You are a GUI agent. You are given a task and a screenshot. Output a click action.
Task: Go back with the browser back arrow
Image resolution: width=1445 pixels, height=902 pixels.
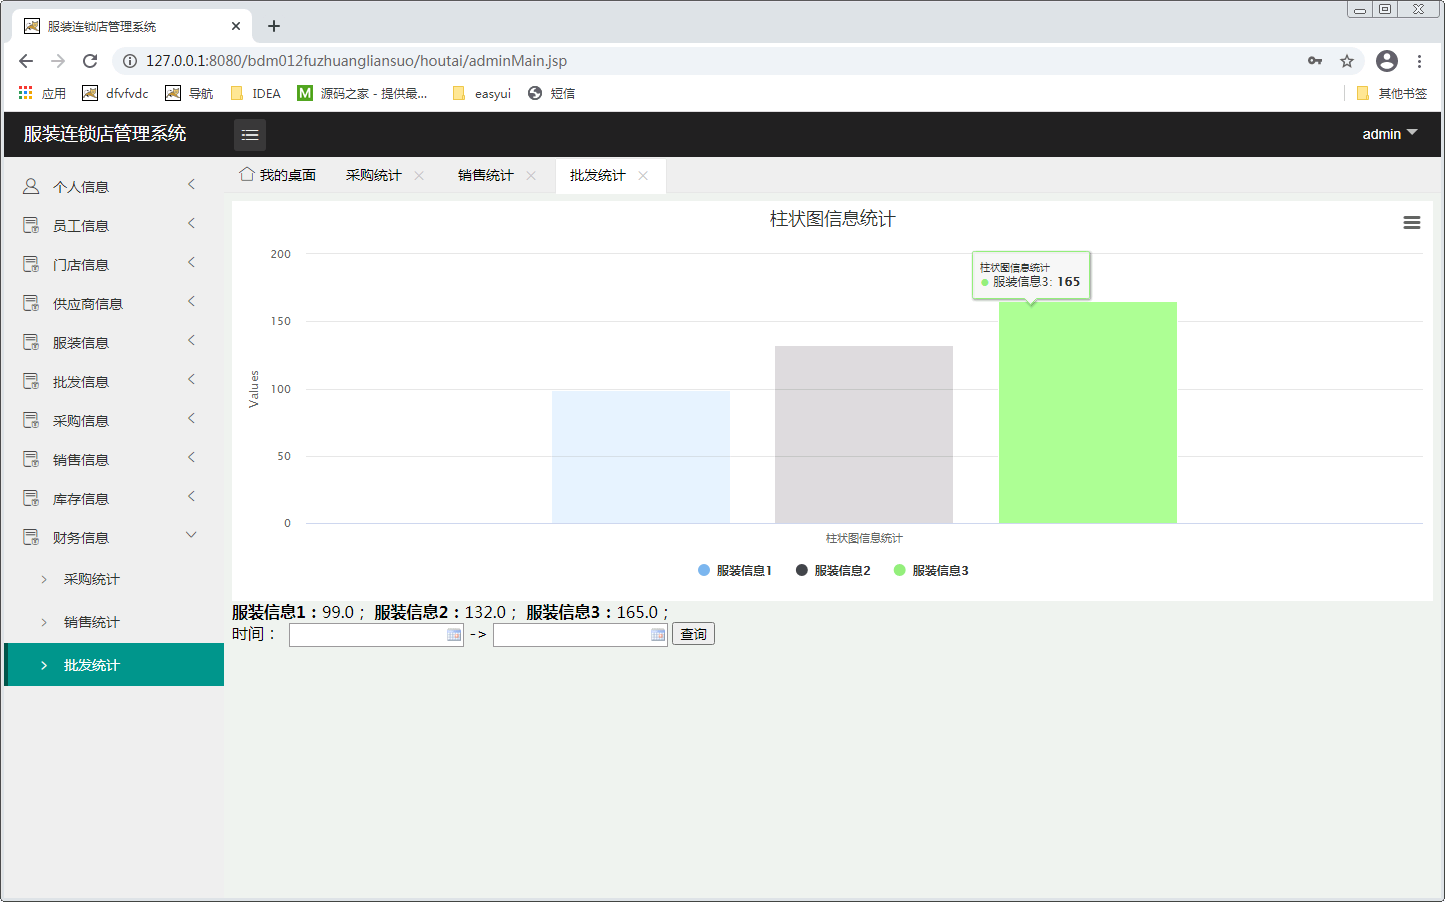point(26,61)
